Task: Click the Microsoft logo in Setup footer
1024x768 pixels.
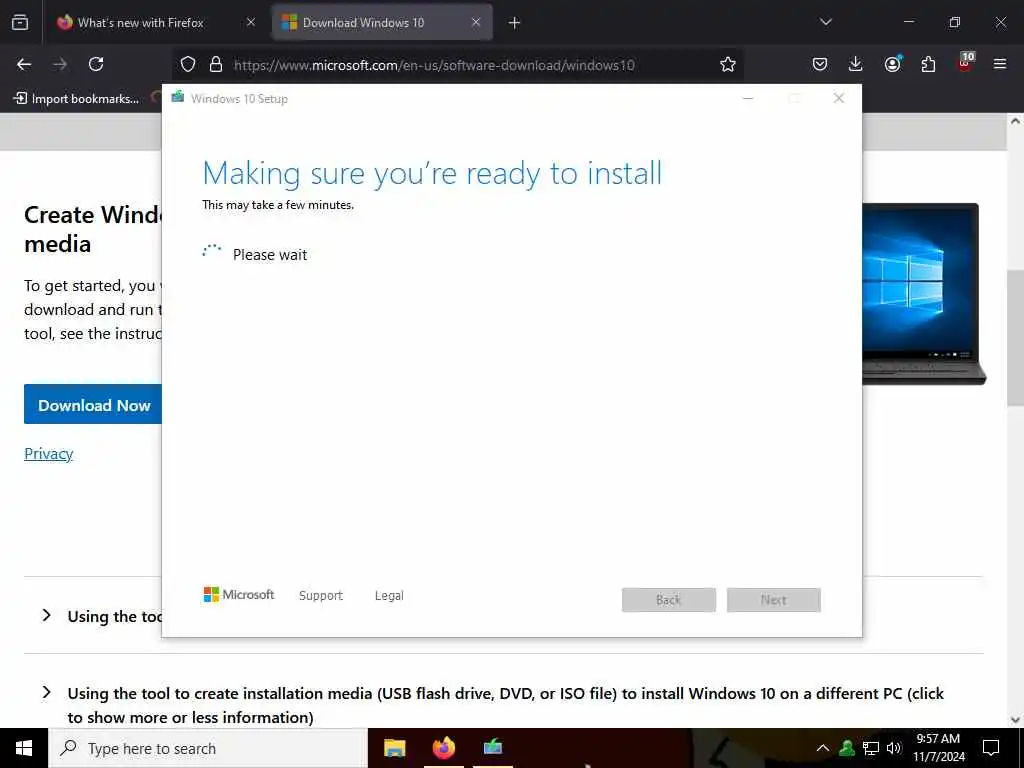Action: (x=239, y=594)
